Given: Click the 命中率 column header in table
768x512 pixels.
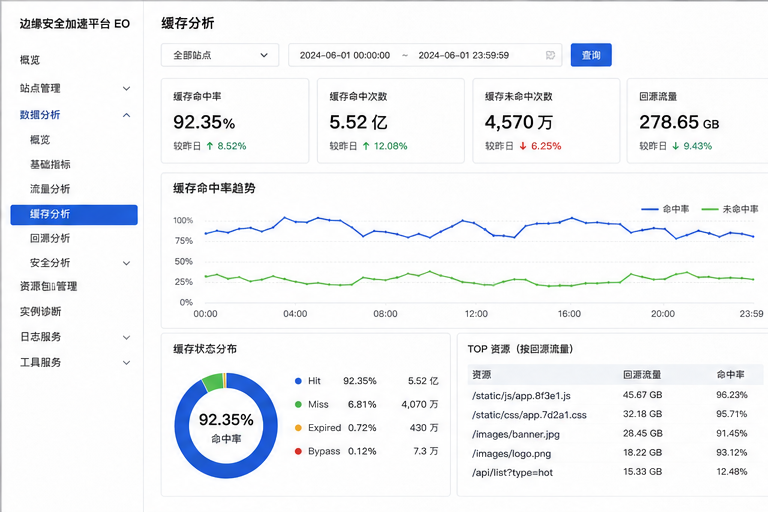Looking at the screenshot, I should click(x=730, y=375).
